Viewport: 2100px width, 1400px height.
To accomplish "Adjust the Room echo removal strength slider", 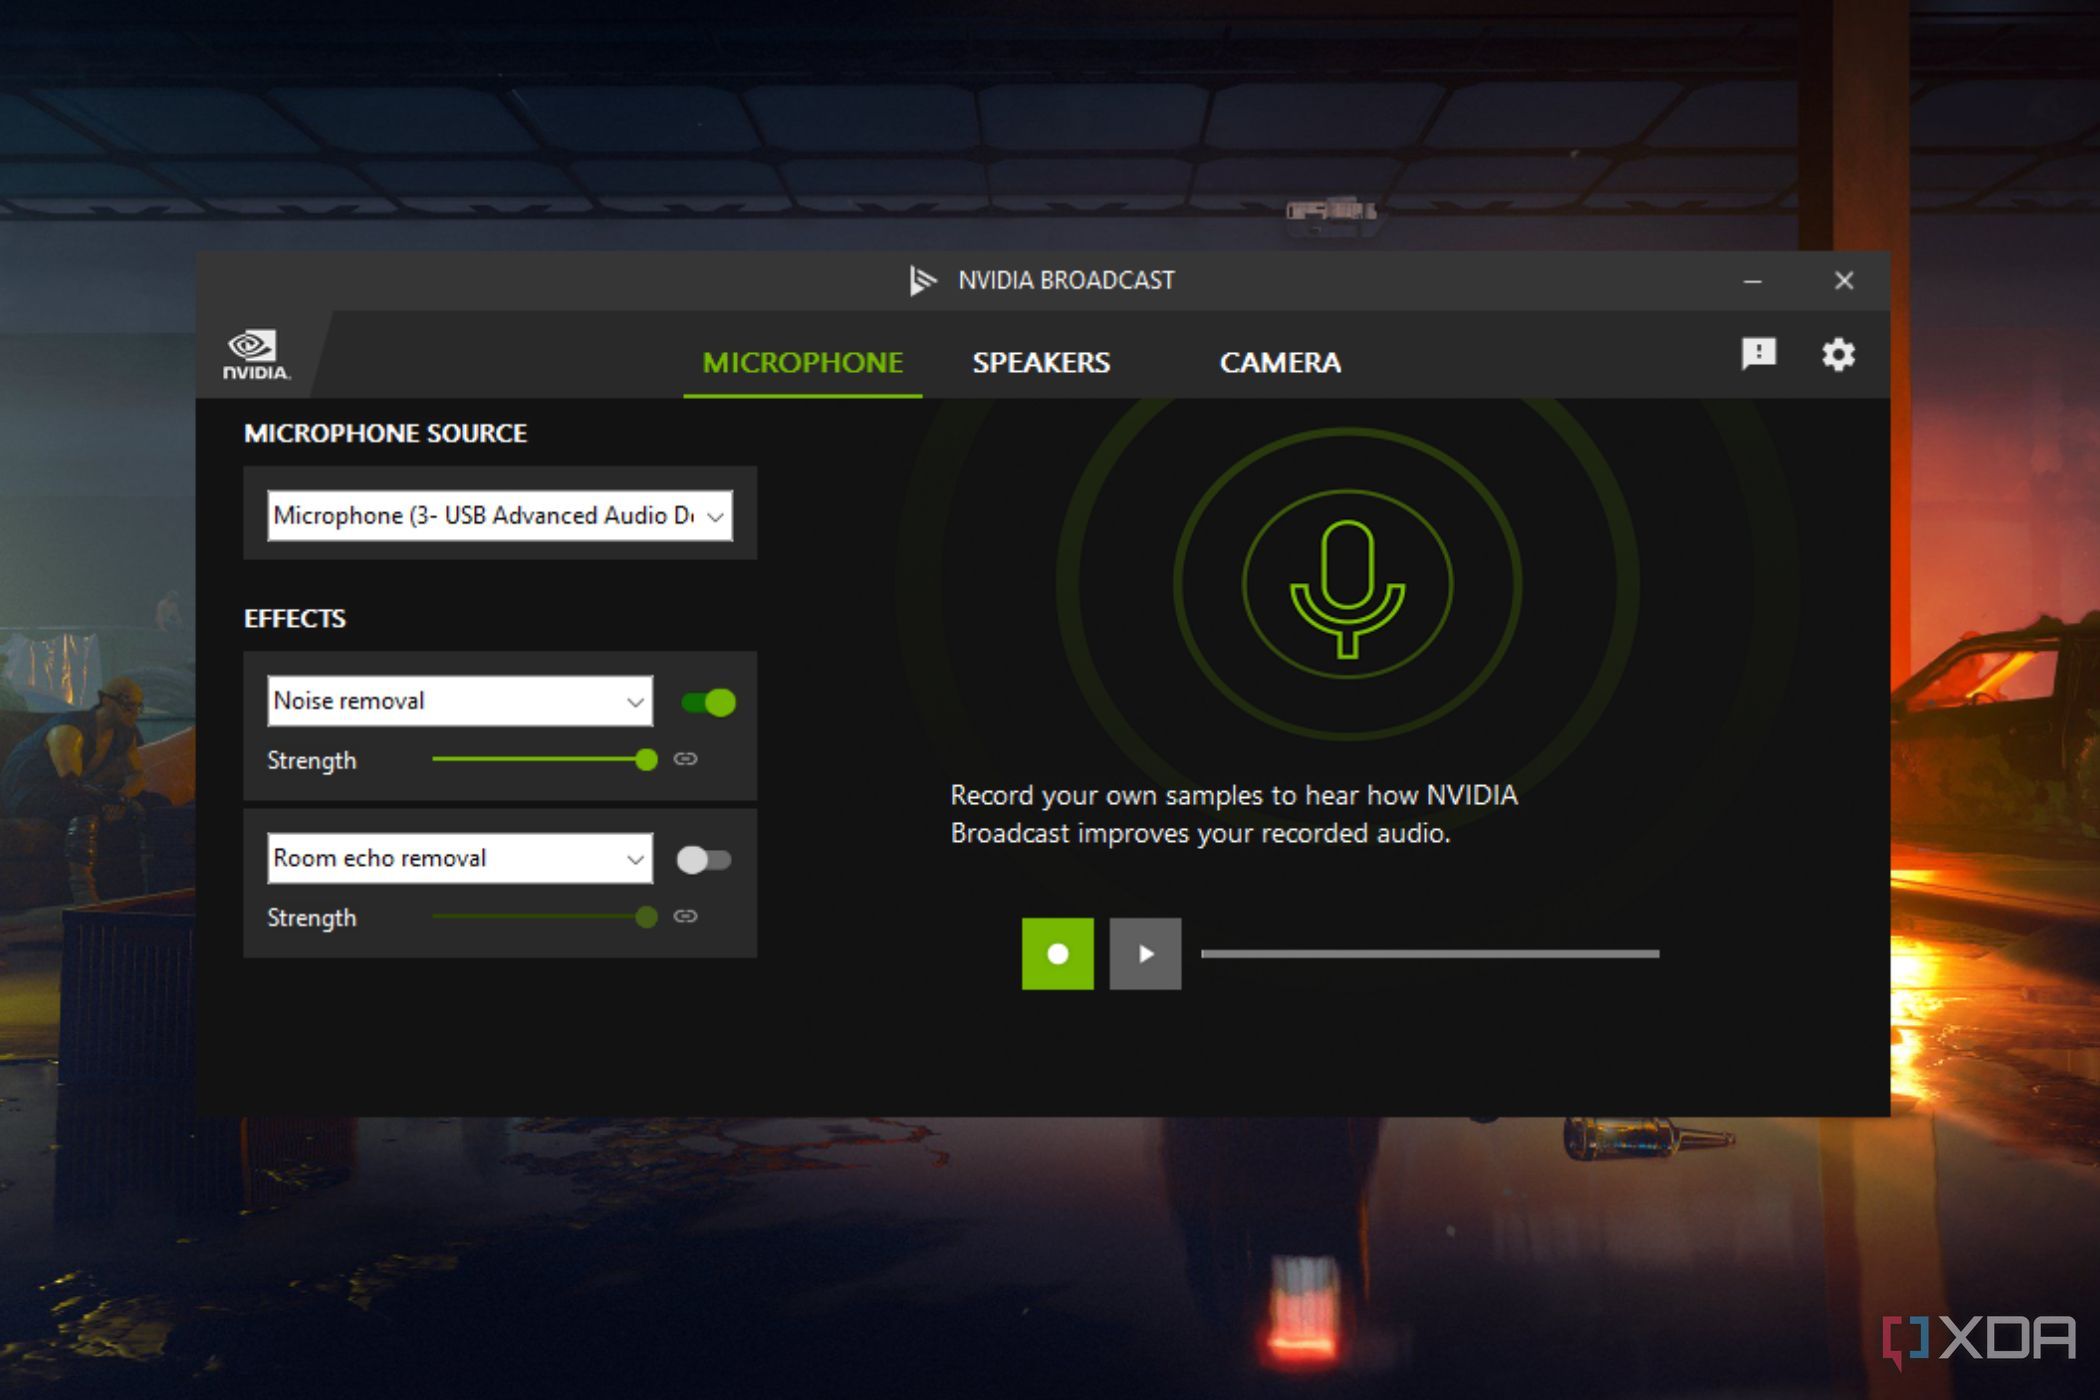I will click(x=544, y=917).
